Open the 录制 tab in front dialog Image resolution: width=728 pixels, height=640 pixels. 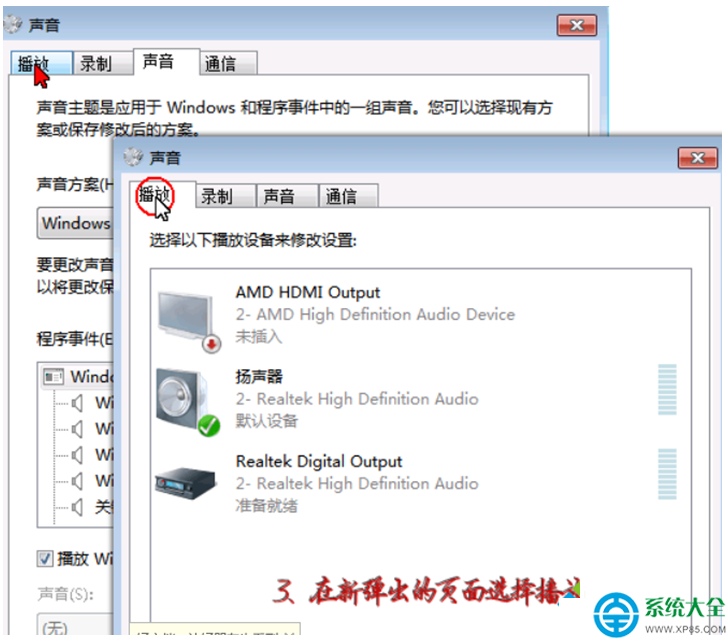point(226,196)
